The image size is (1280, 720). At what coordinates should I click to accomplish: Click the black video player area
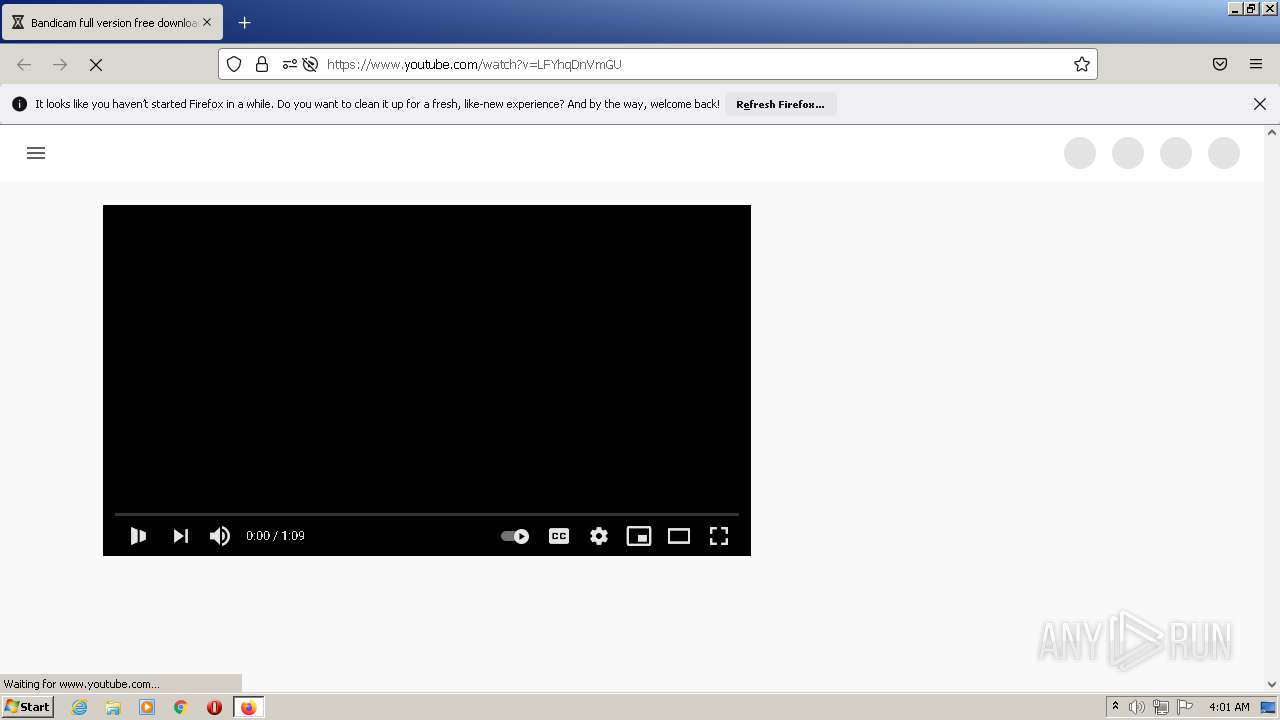click(x=427, y=360)
